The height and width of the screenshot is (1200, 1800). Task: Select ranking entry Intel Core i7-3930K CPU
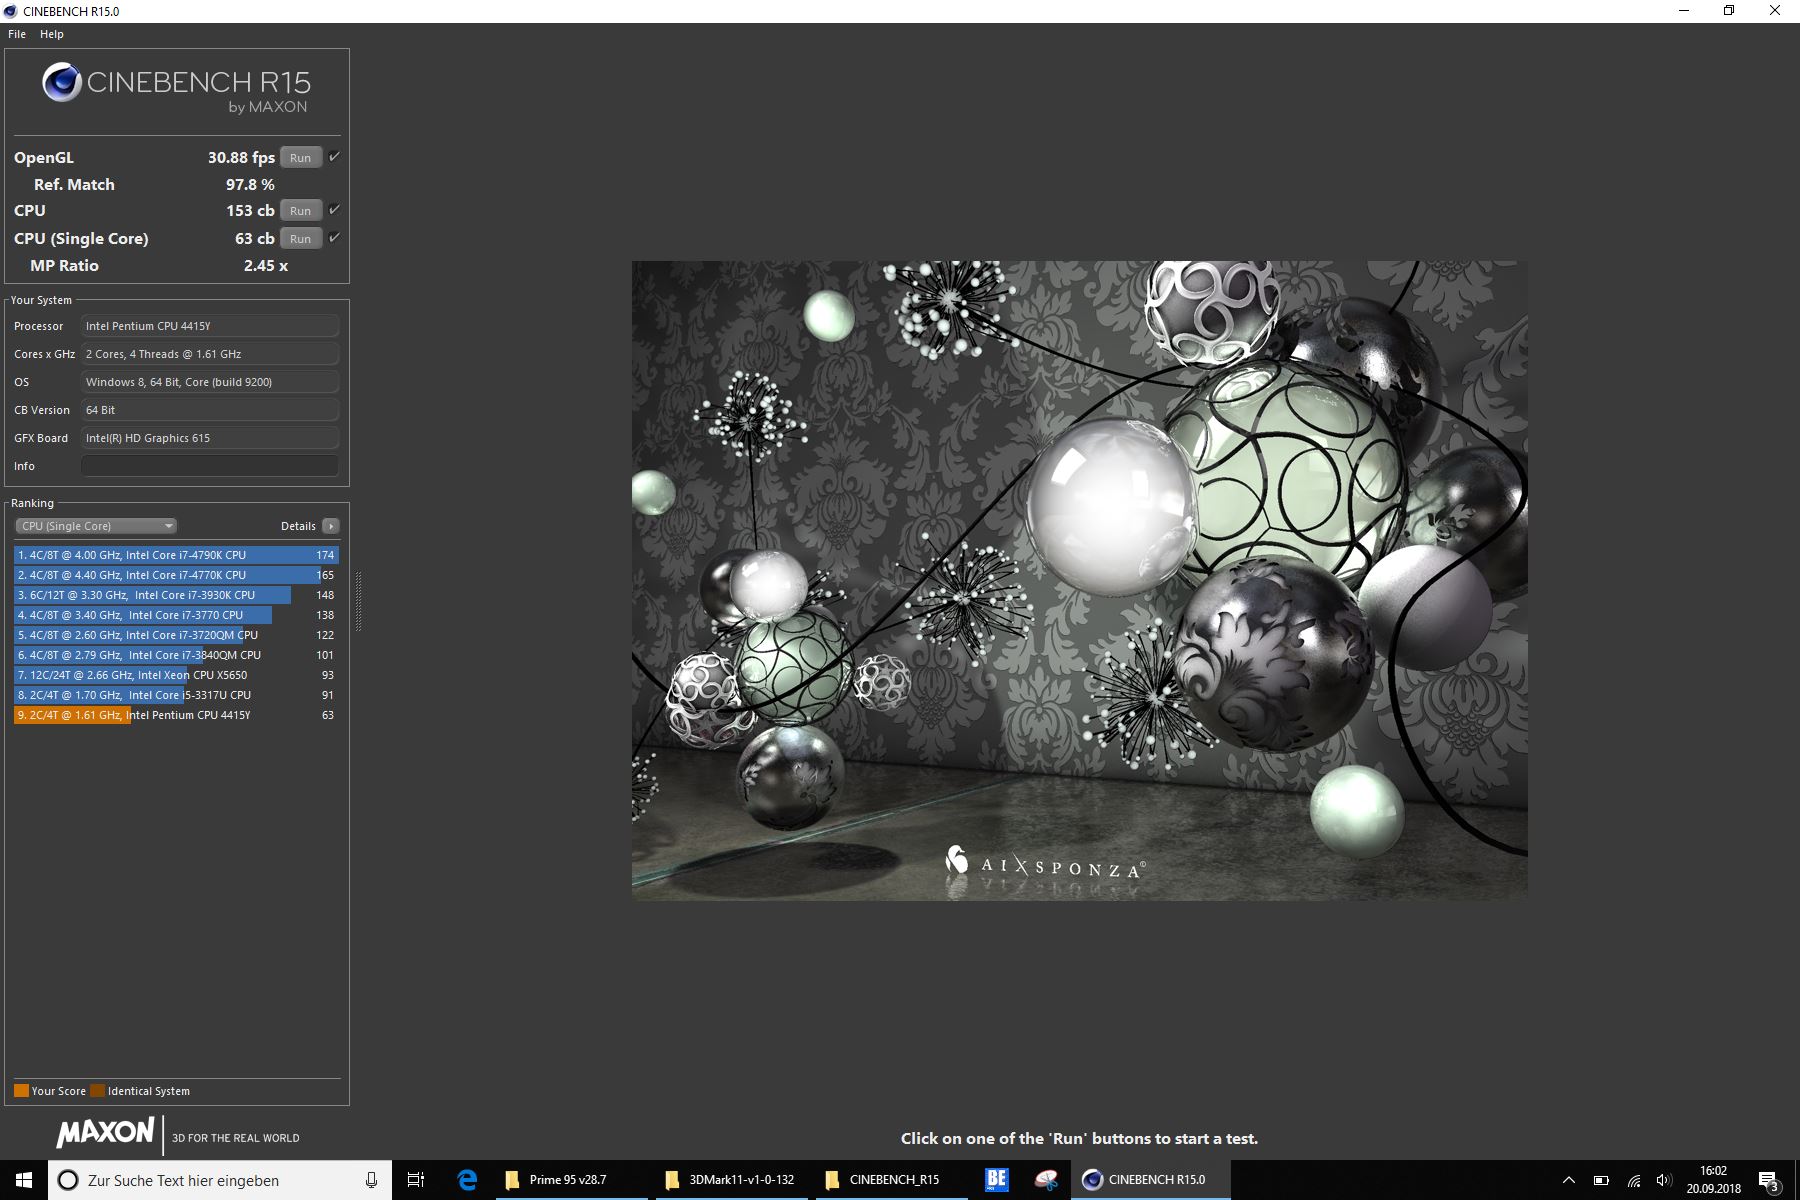(177, 595)
